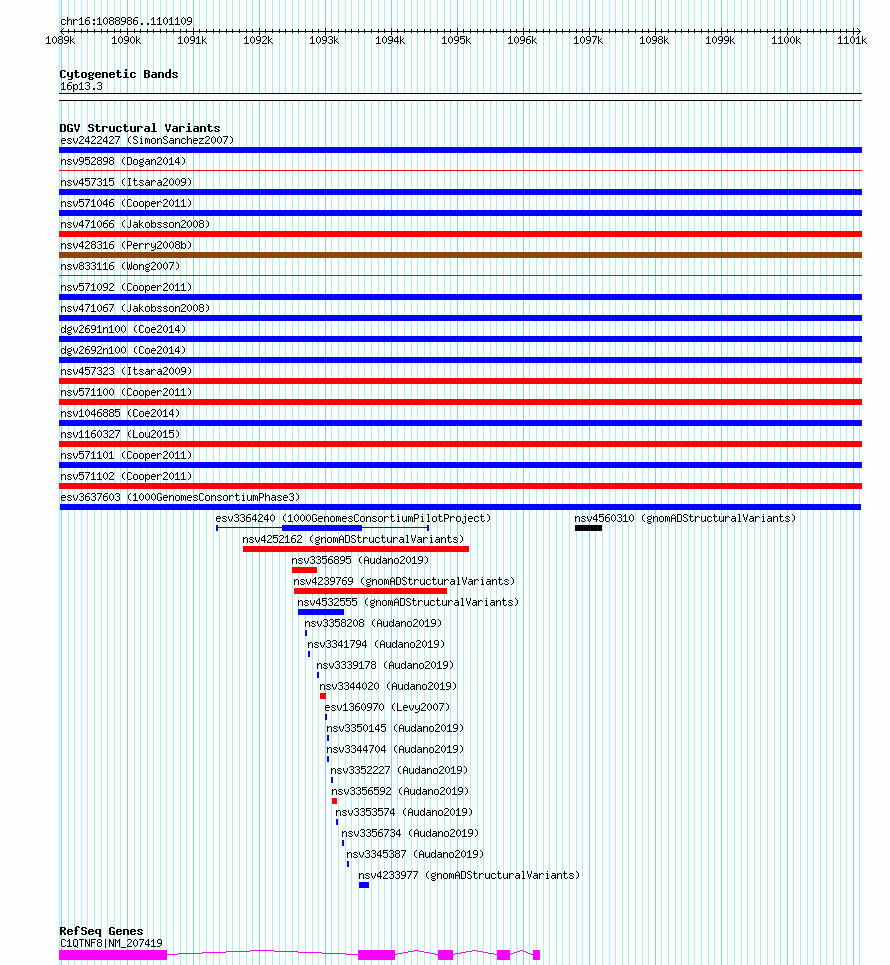
Task: Click the red nsv4252162 variant bar
Action: (356, 549)
